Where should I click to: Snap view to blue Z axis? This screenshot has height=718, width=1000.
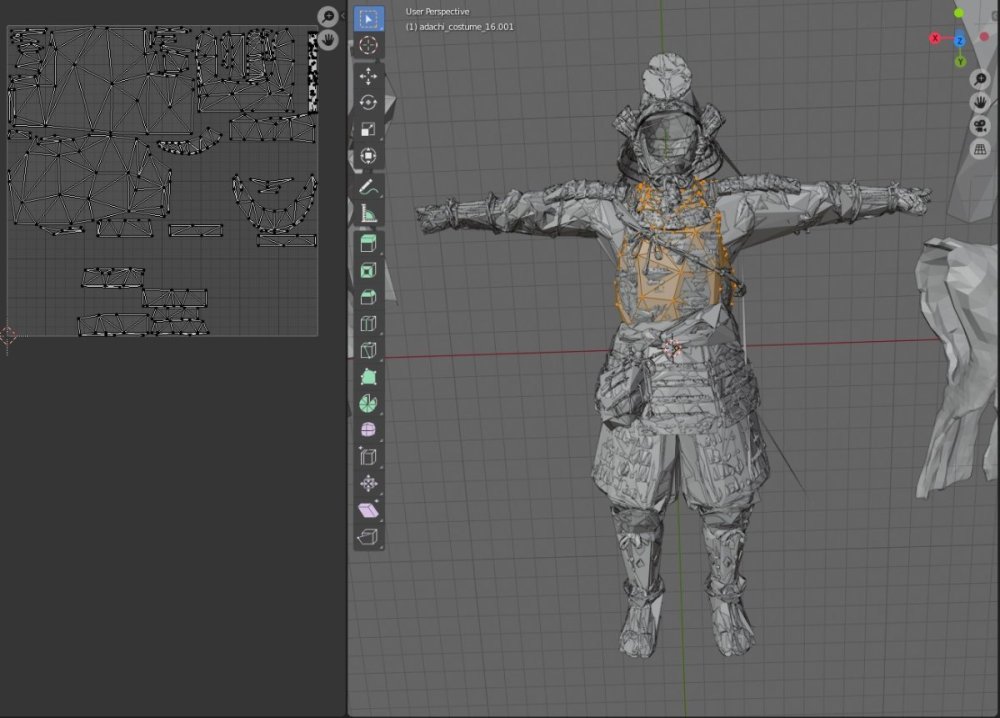959,40
